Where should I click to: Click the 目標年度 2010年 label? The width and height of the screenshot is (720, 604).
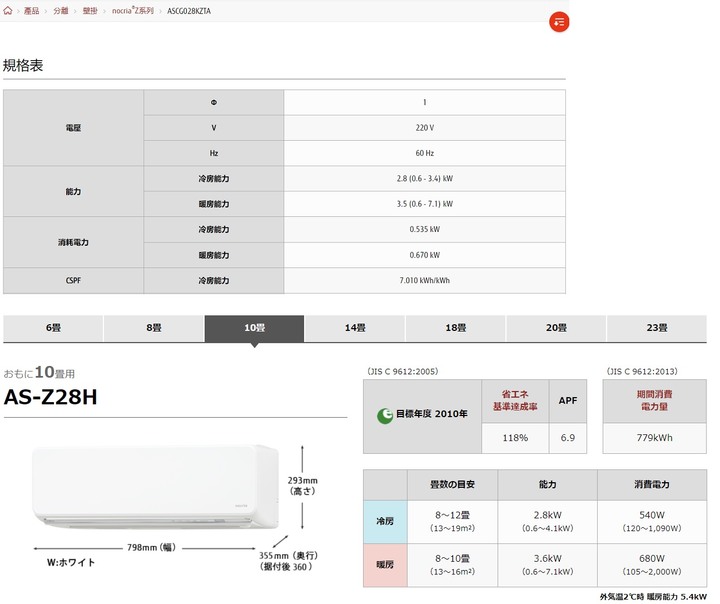432,414
